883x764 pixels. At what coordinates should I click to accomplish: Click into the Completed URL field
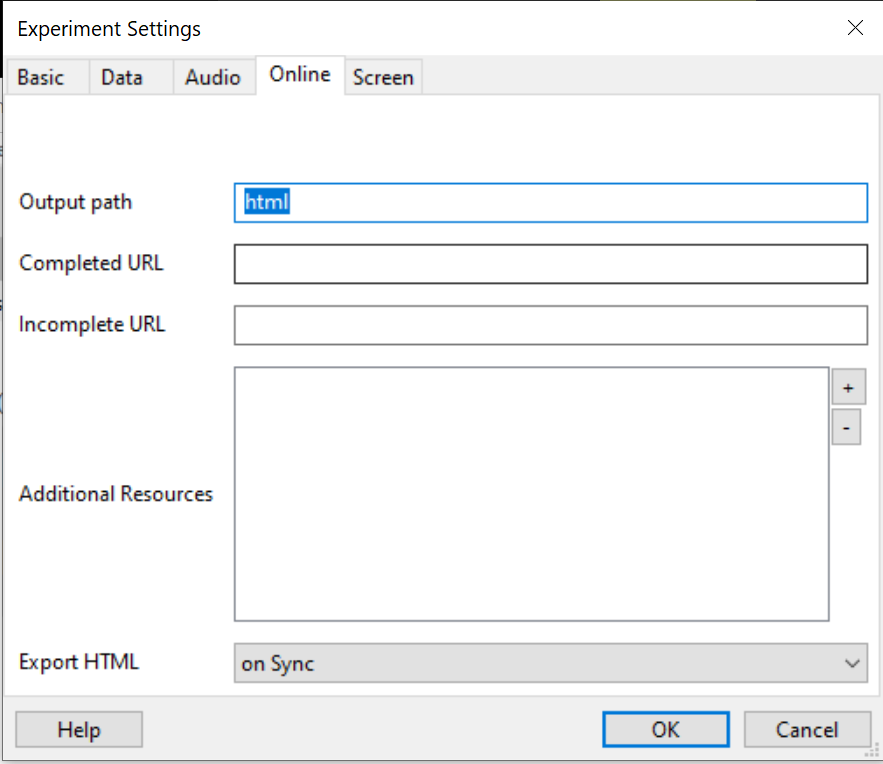pyautogui.click(x=550, y=264)
